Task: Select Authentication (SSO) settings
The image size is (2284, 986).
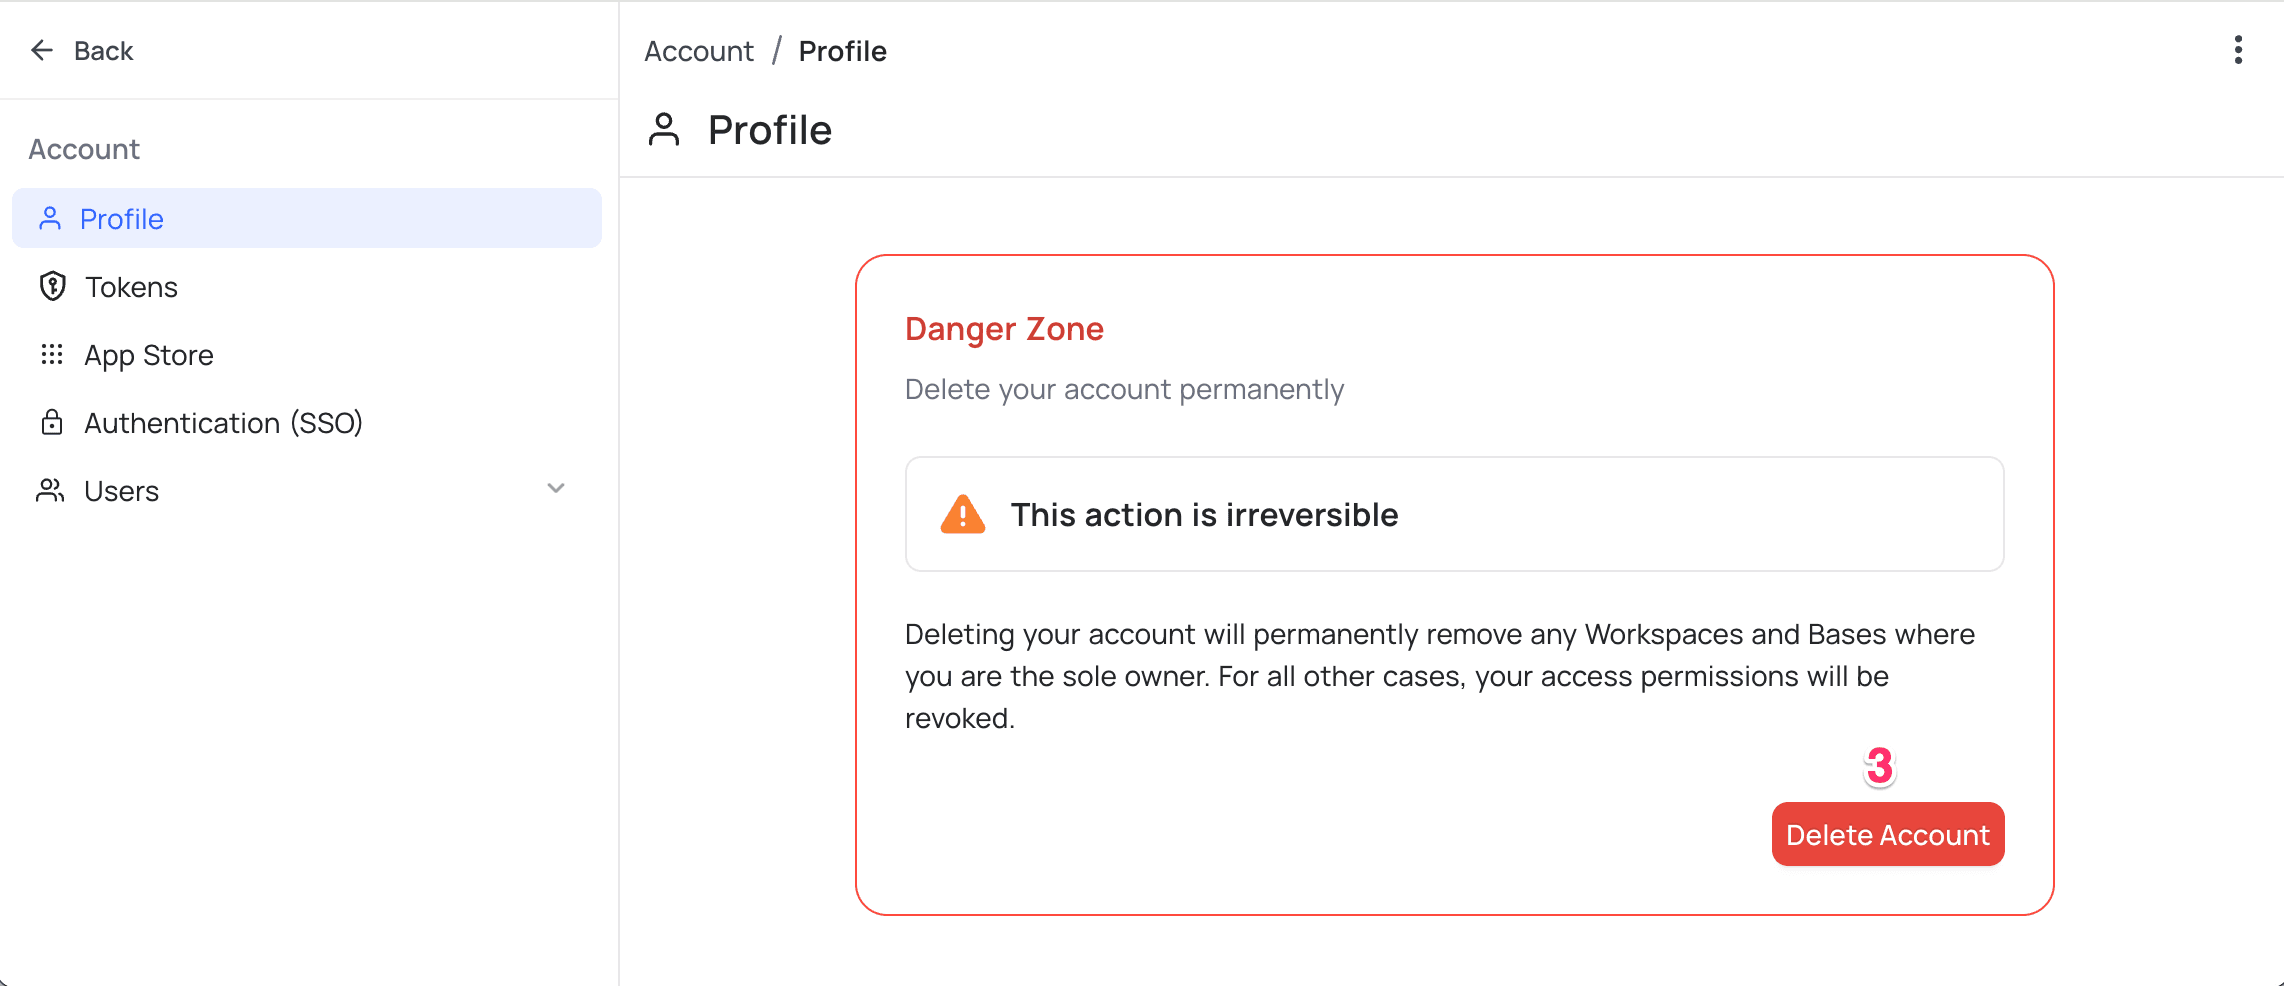Action: pos(223,422)
